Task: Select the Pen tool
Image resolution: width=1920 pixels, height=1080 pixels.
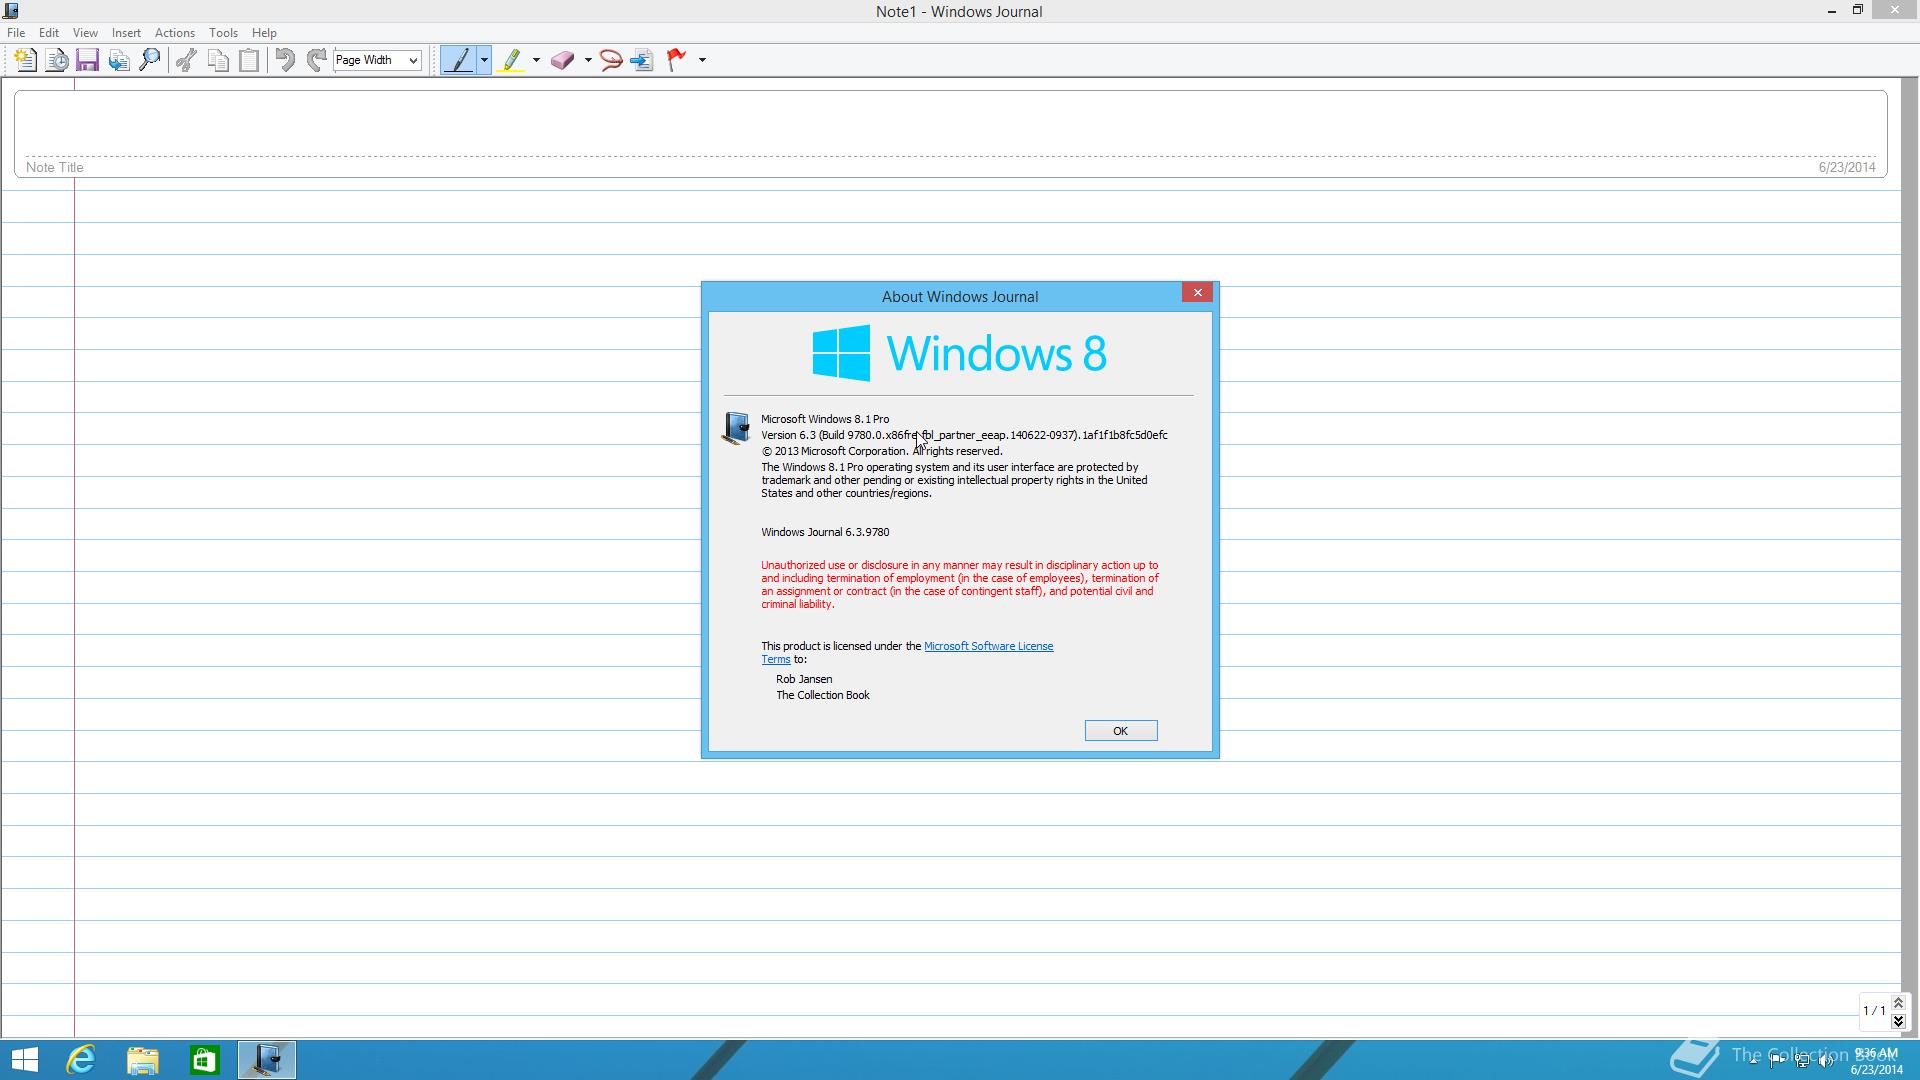Action: [459, 60]
